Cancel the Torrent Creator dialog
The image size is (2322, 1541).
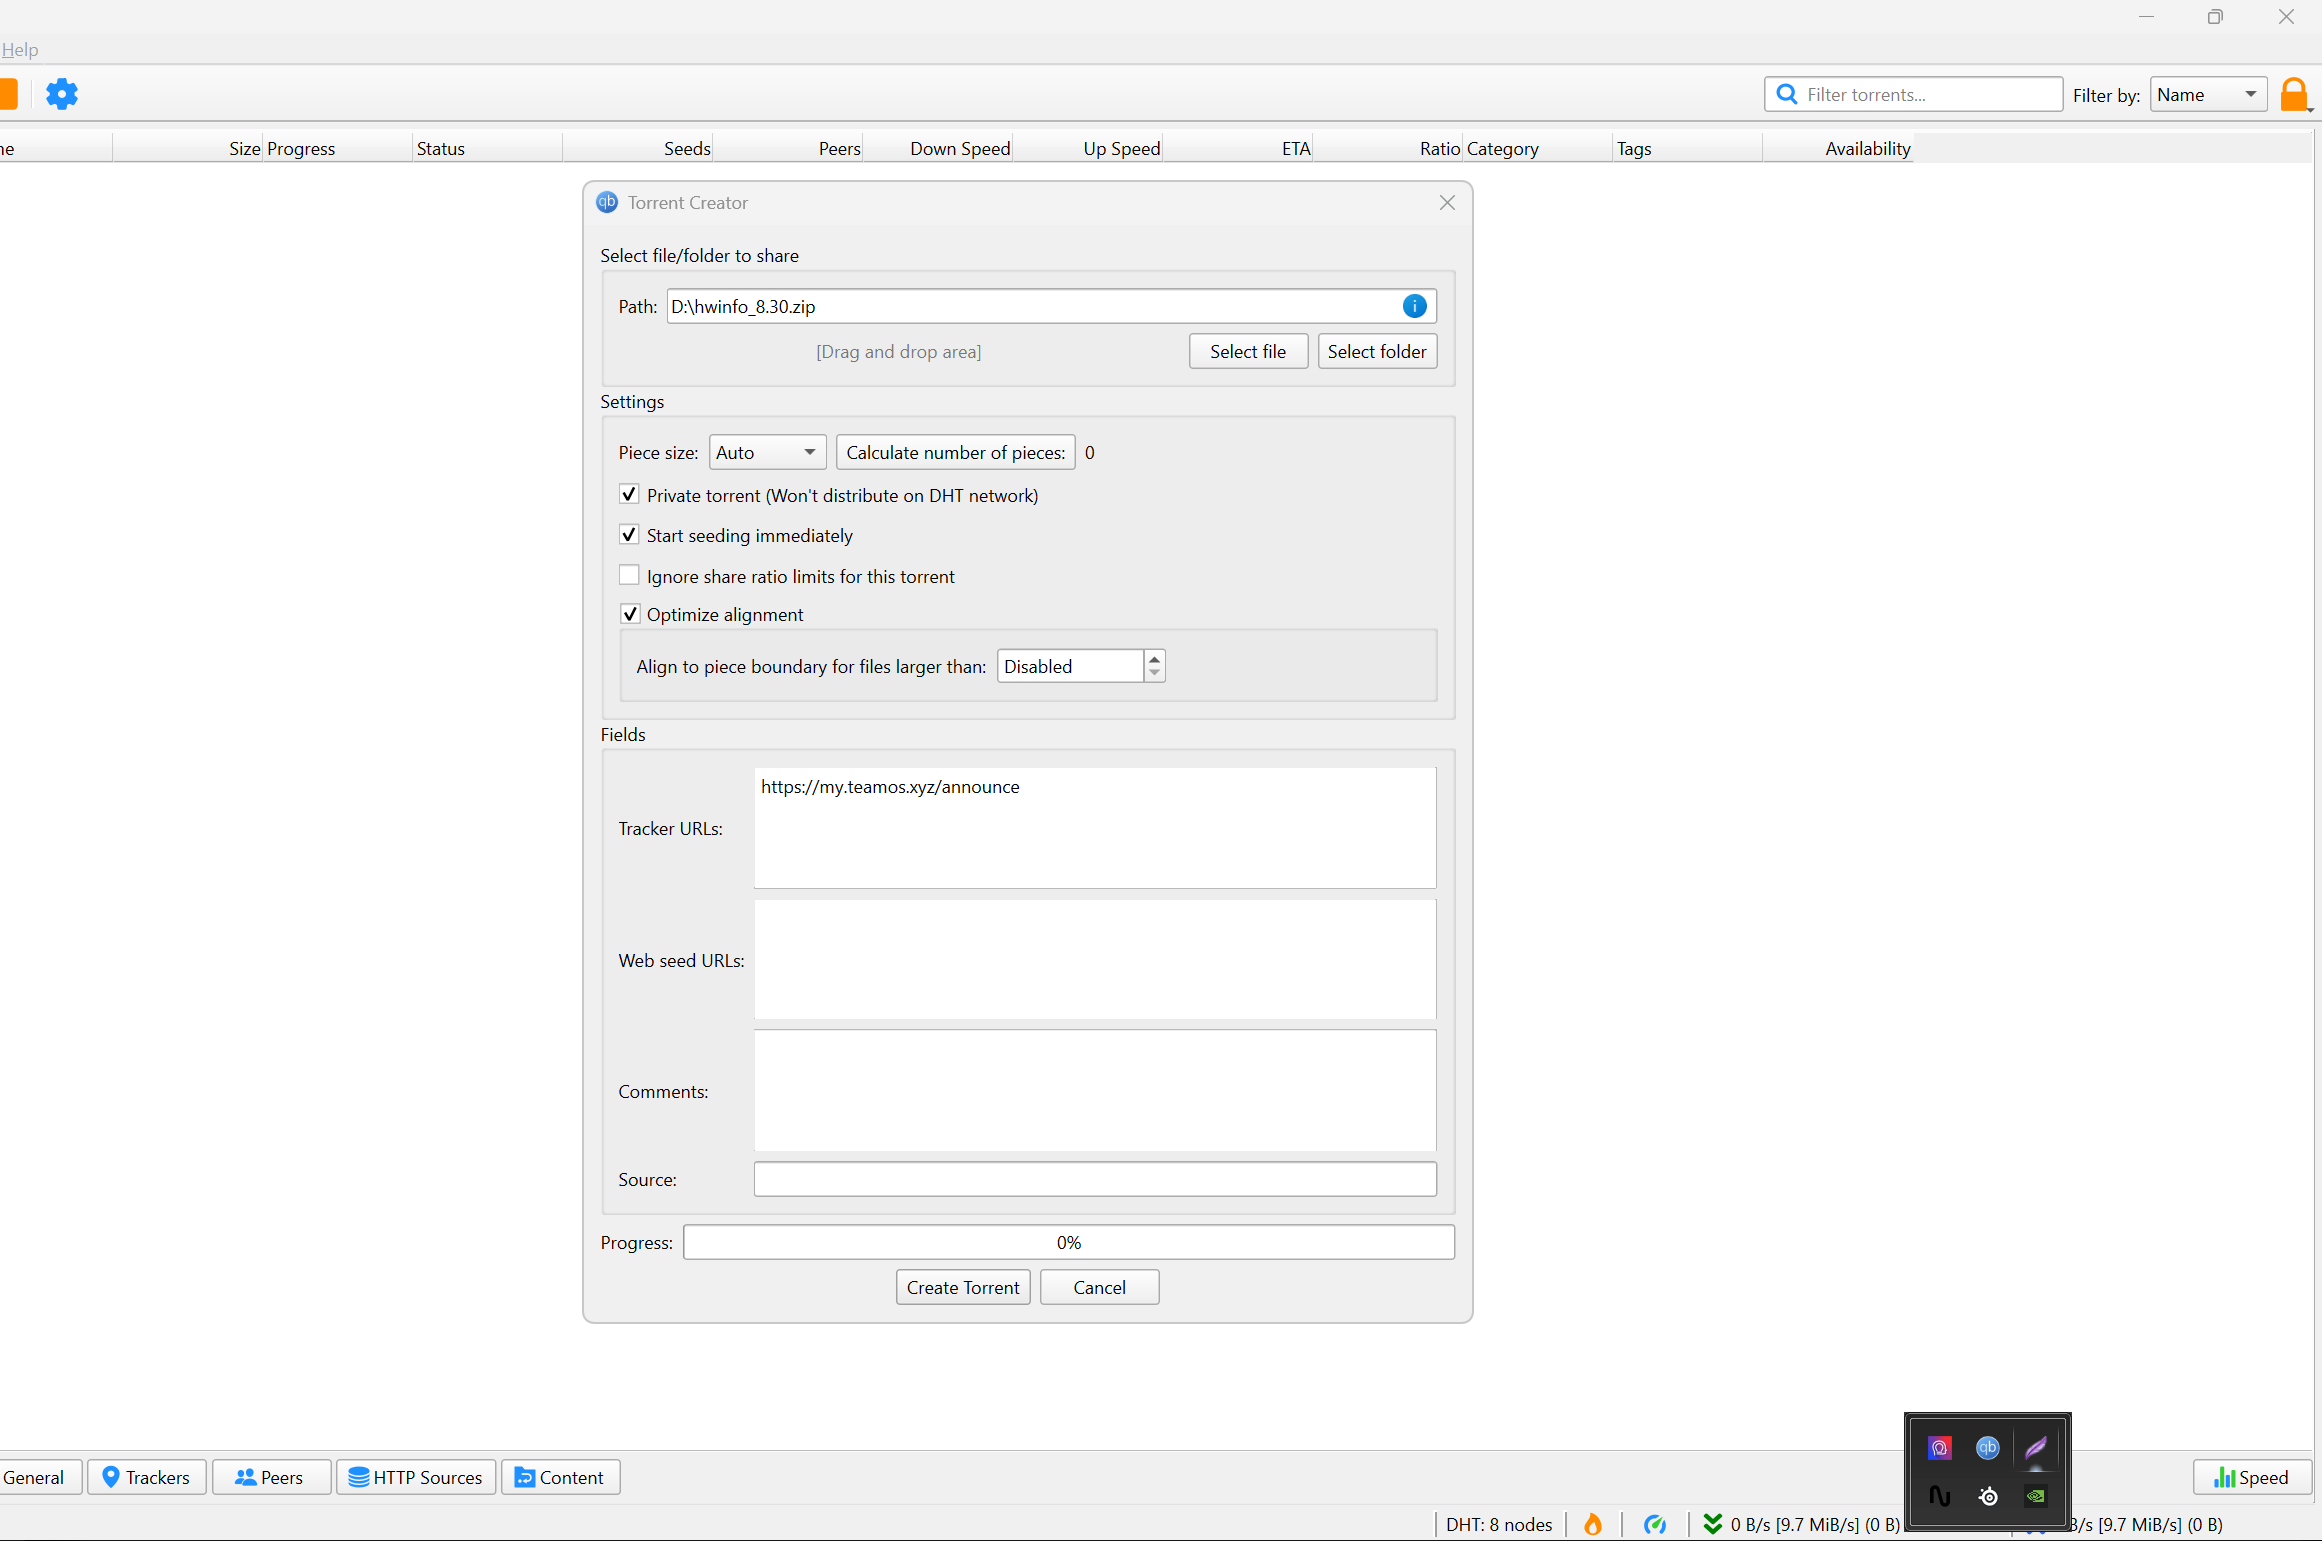(1099, 1287)
